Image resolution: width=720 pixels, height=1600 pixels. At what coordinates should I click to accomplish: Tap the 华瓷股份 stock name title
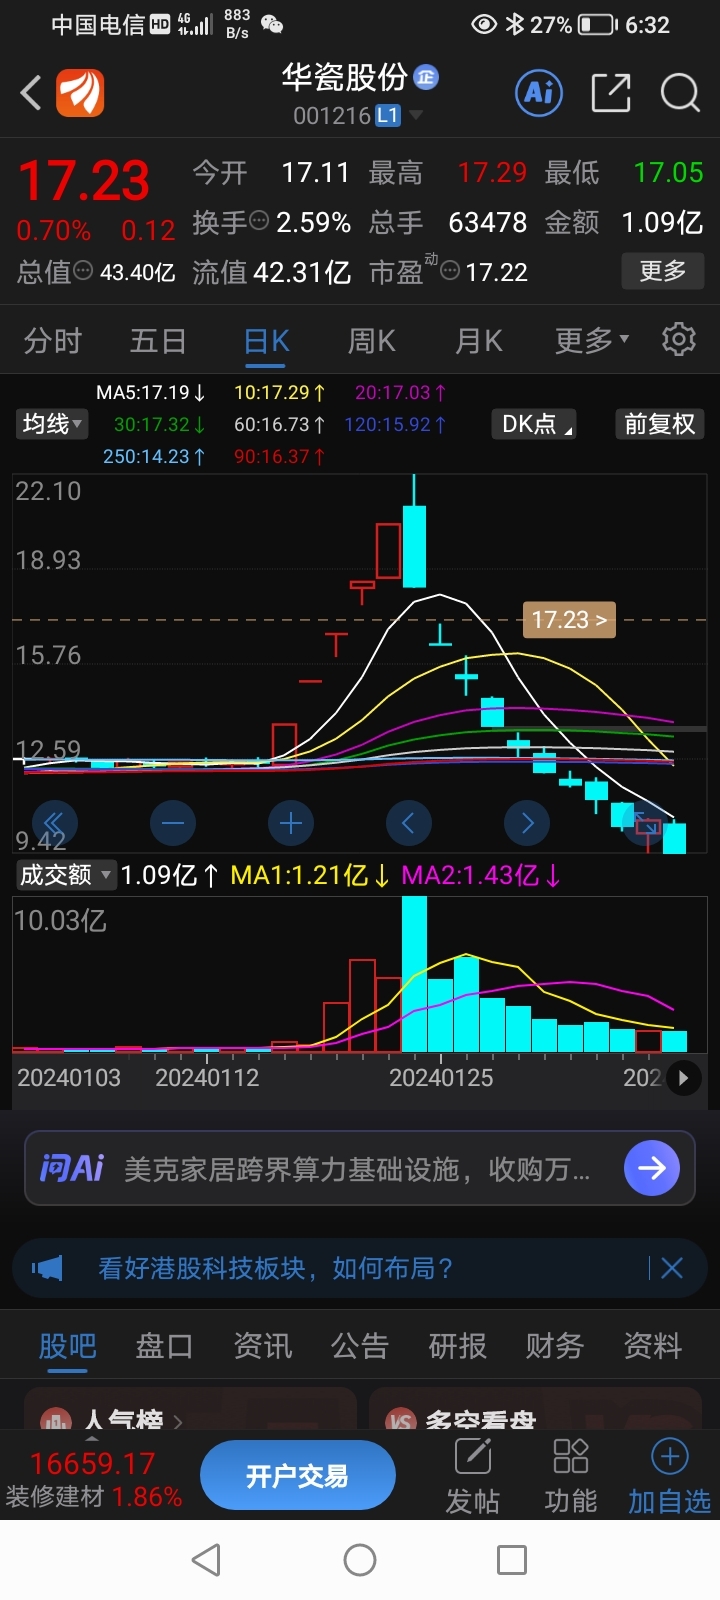344,77
